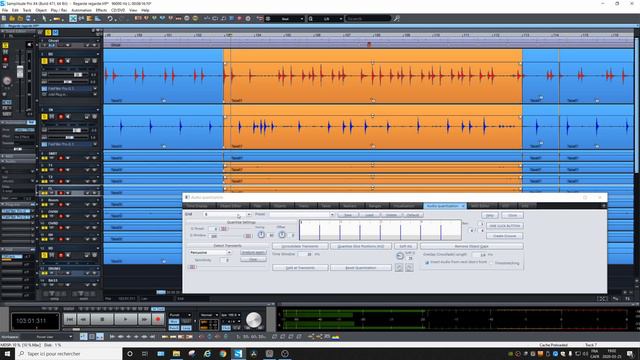Viewport: 640px width, 360px height.
Task: Solo the BD track with its S button
Action: [x=44, y=61]
